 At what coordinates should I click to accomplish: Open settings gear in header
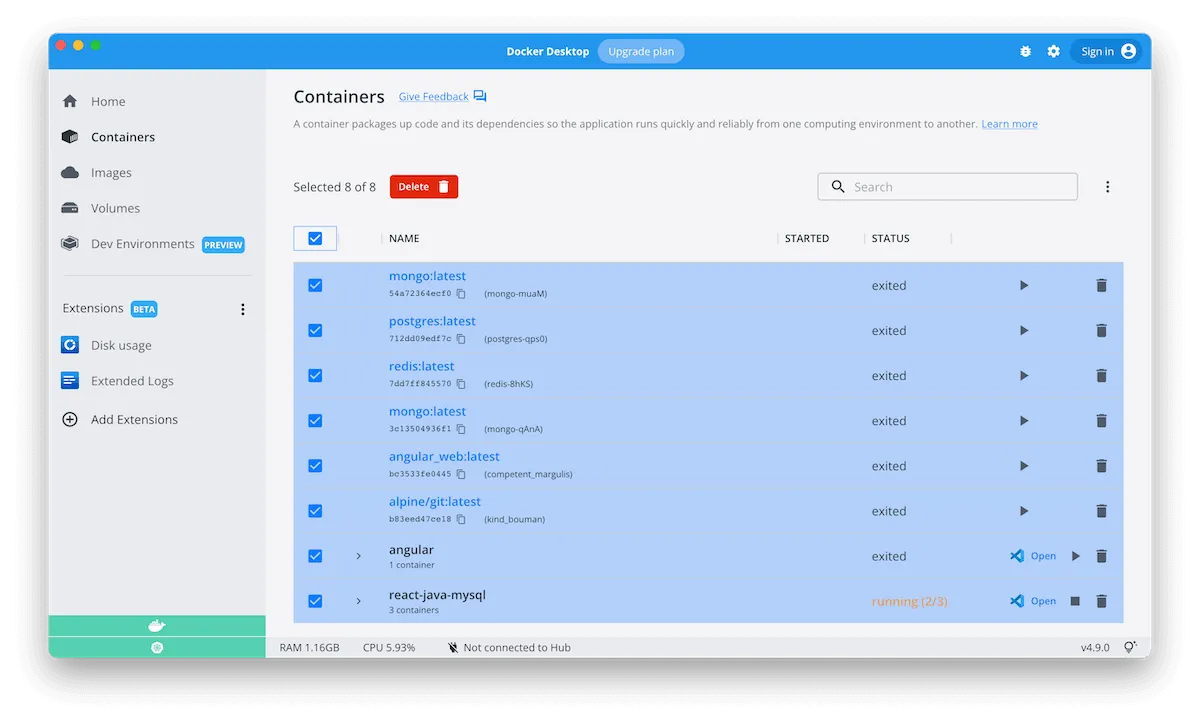coord(1053,51)
